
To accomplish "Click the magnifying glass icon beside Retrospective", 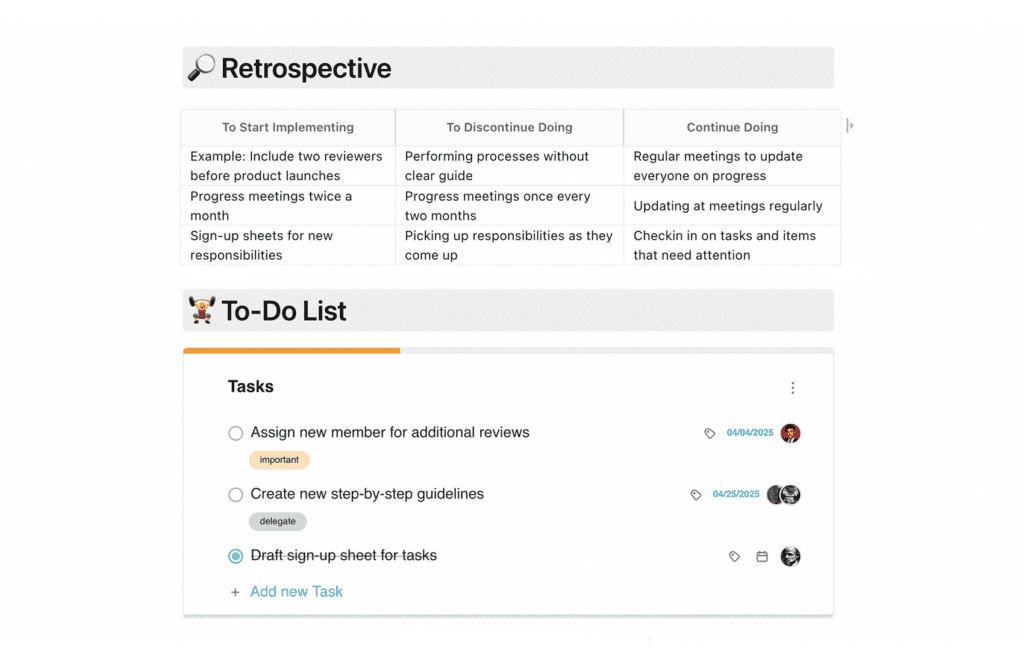I will click(200, 67).
